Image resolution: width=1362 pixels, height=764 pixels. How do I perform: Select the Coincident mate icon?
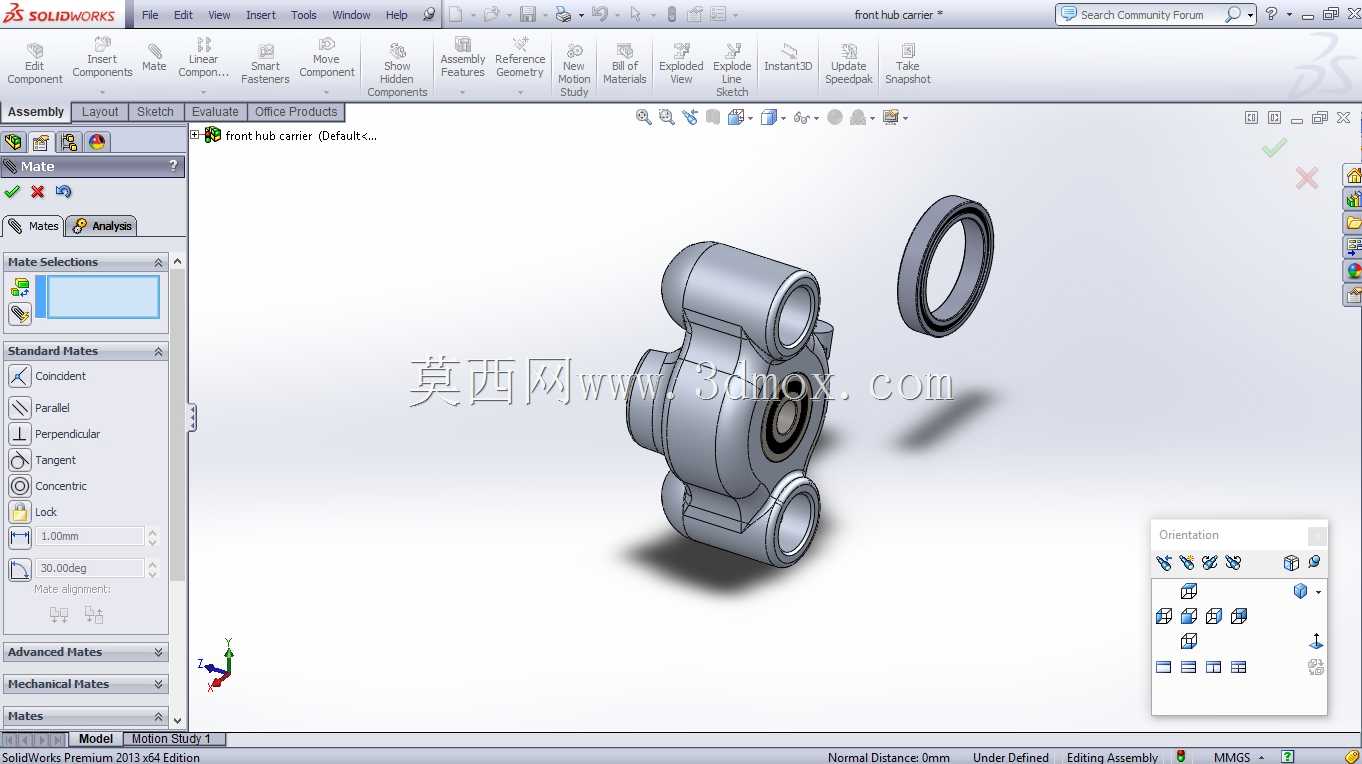20,377
